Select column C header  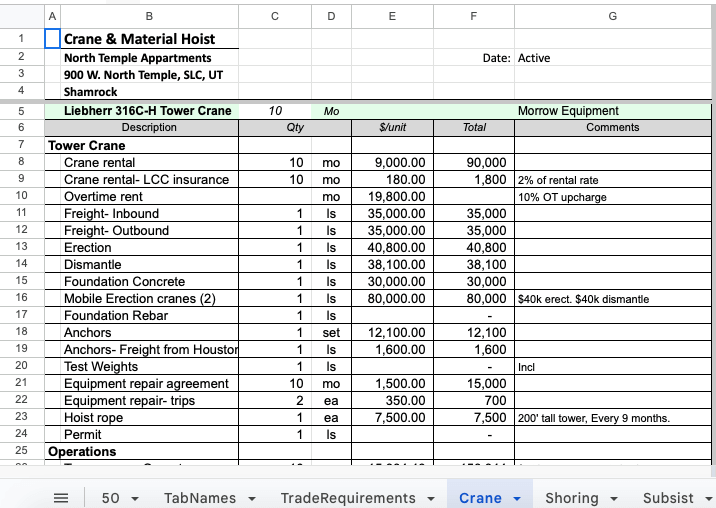pyautogui.click(x=275, y=16)
